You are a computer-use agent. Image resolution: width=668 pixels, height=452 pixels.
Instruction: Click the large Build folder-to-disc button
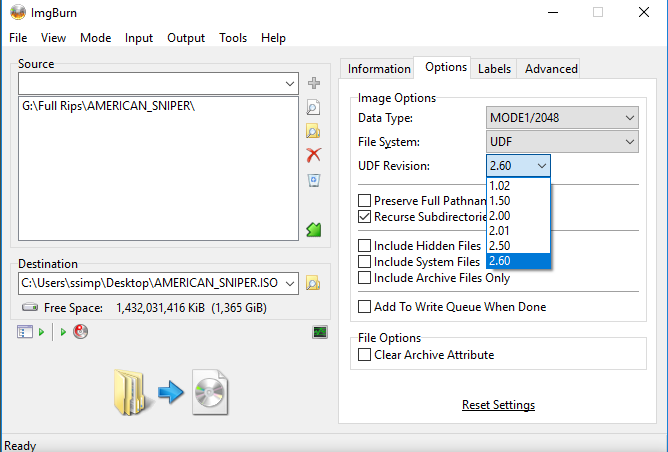tap(172, 392)
